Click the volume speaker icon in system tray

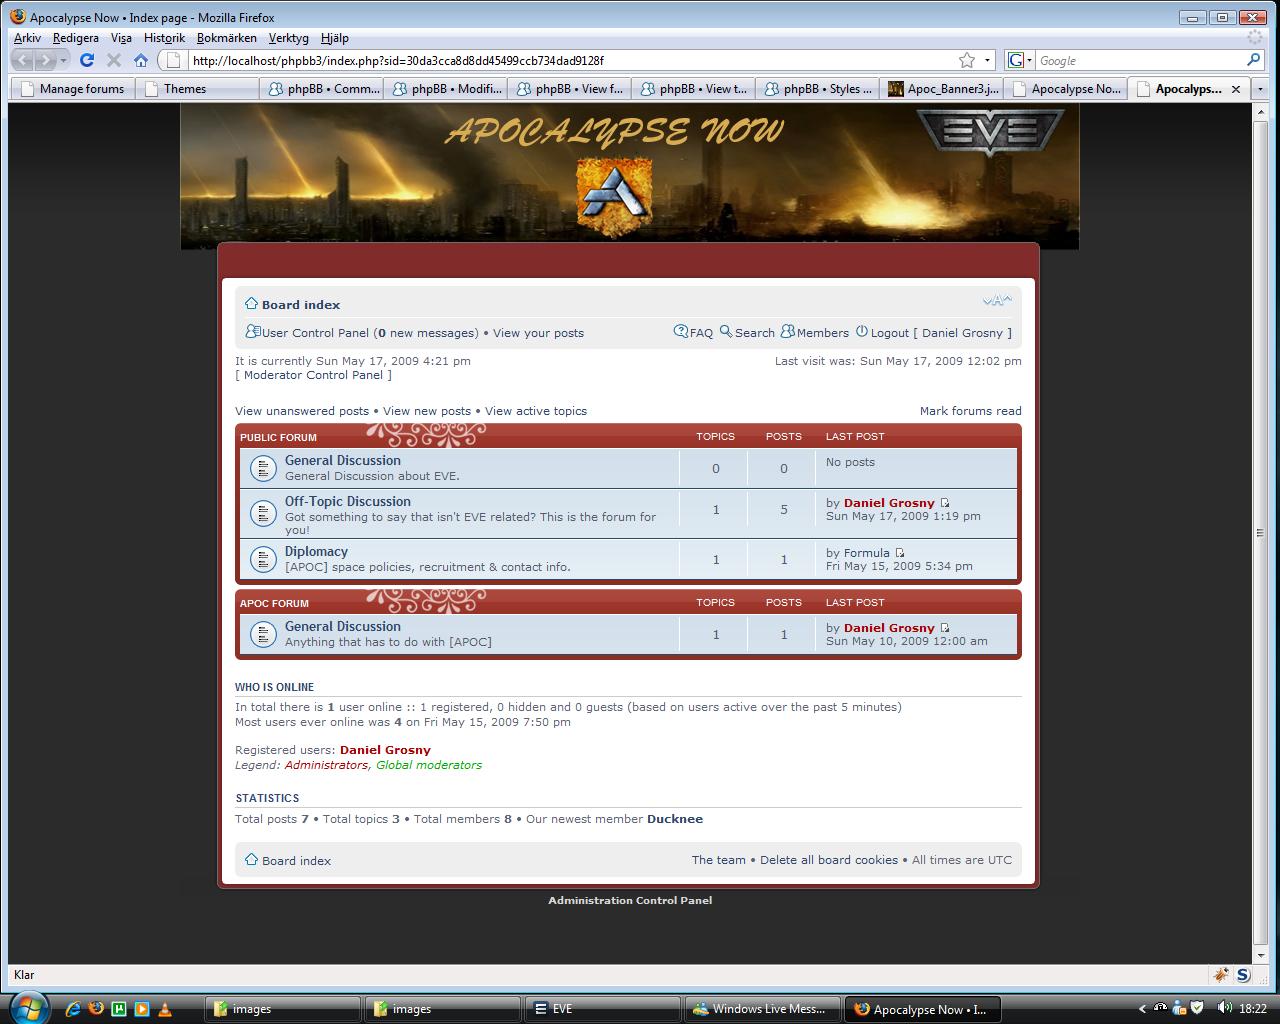[x=1224, y=1008]
